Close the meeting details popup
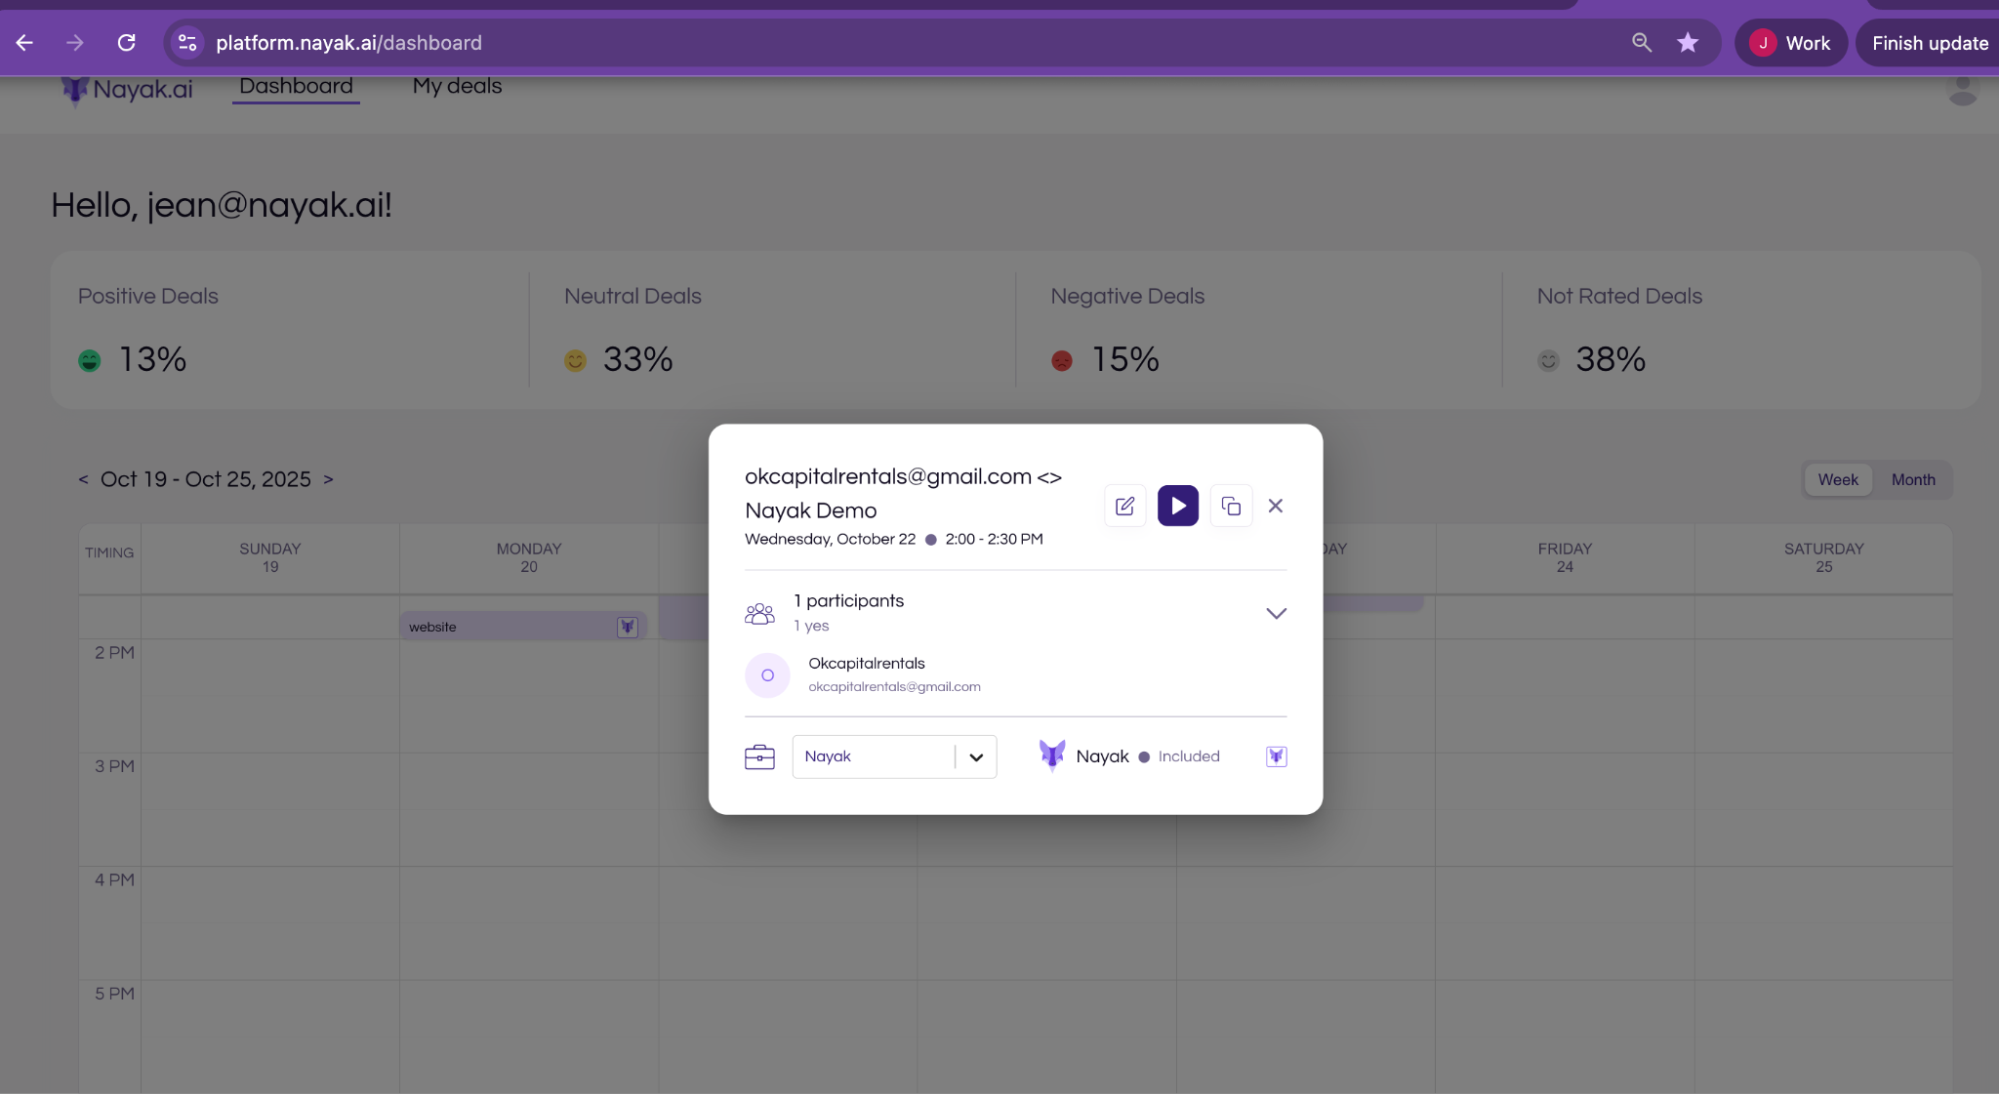 coord(1275,506)
